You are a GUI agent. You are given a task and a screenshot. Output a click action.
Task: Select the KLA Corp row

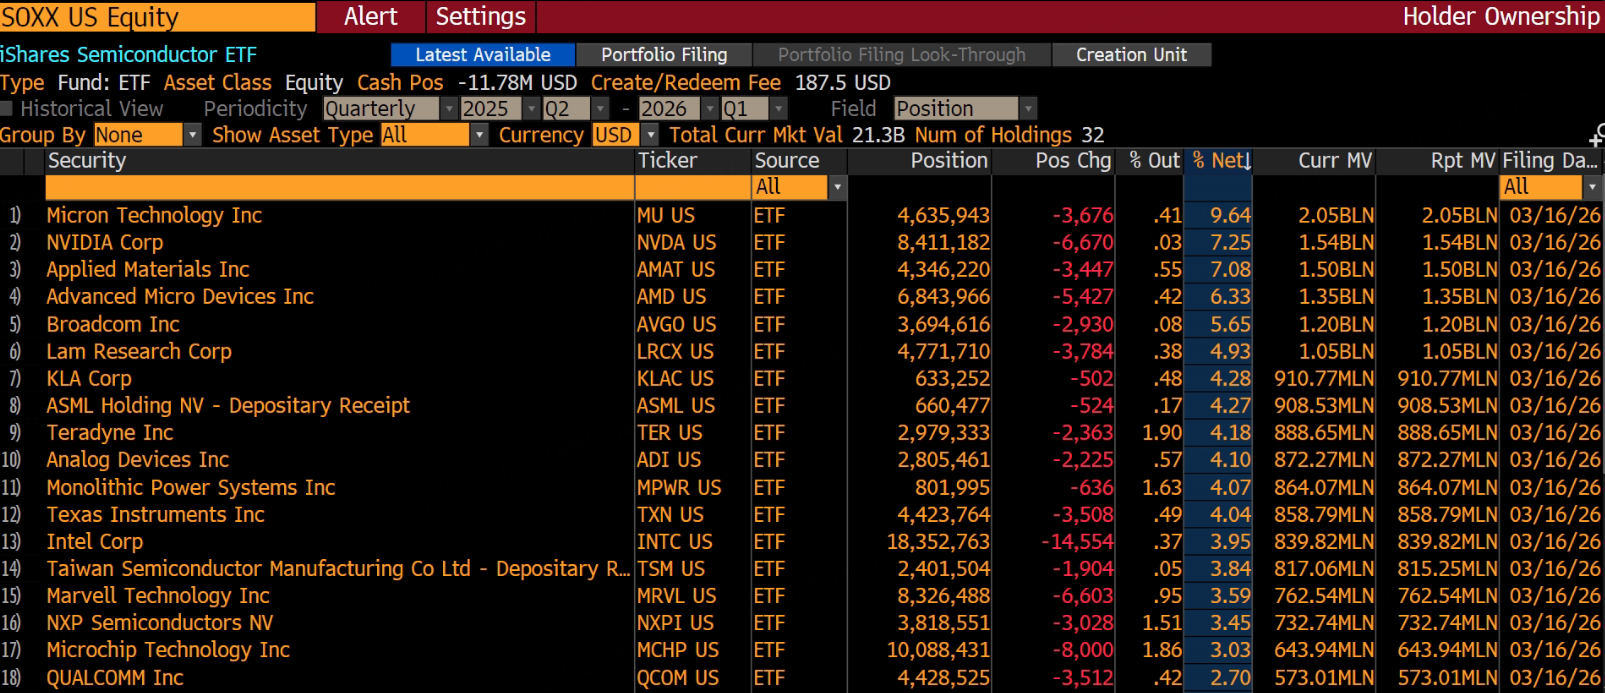tap(802, 378)
